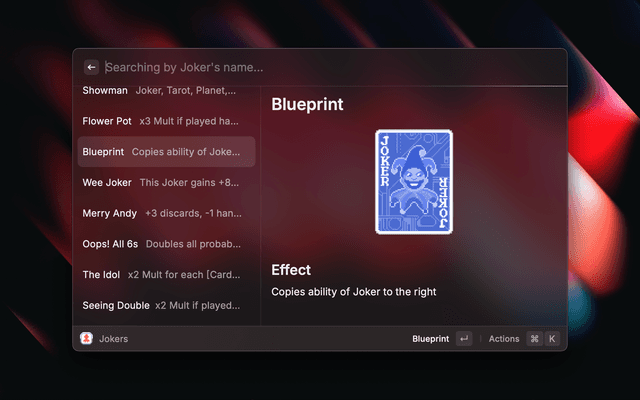This screenshot has width=640, height=400.
Task: Choose The Idol from the list
Action: click(167, 275)
